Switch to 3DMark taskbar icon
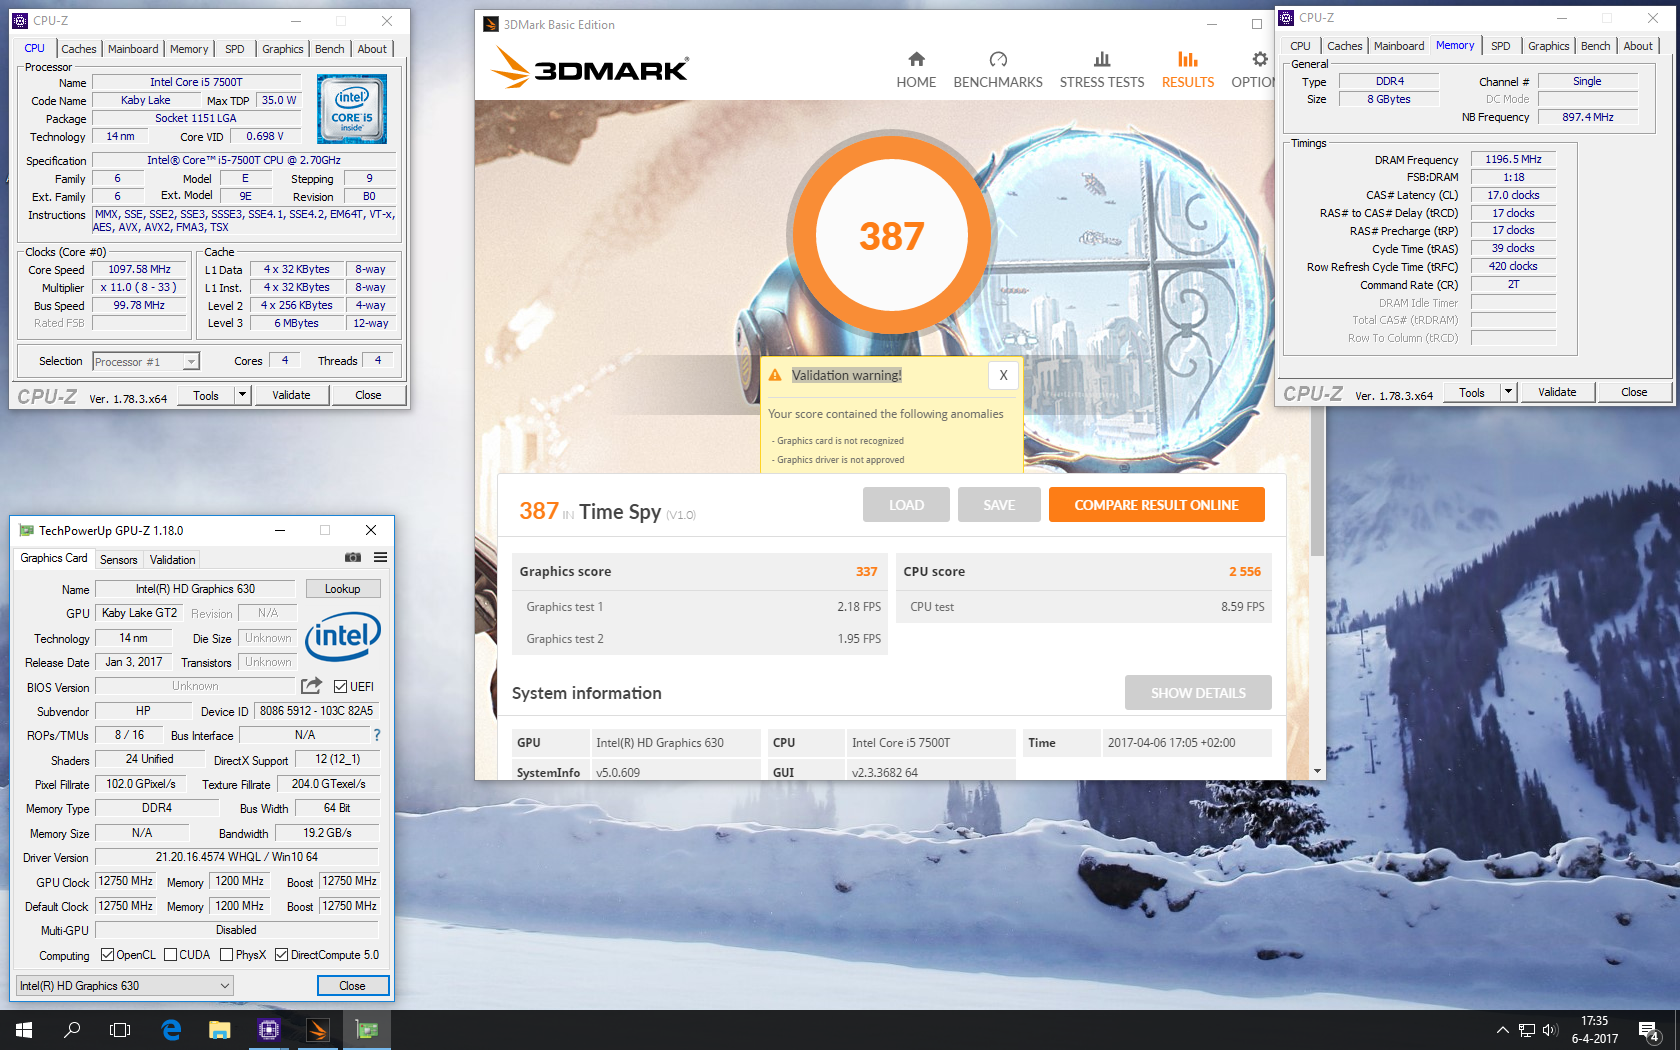 pyautogui.click(x=318, y=1030)
